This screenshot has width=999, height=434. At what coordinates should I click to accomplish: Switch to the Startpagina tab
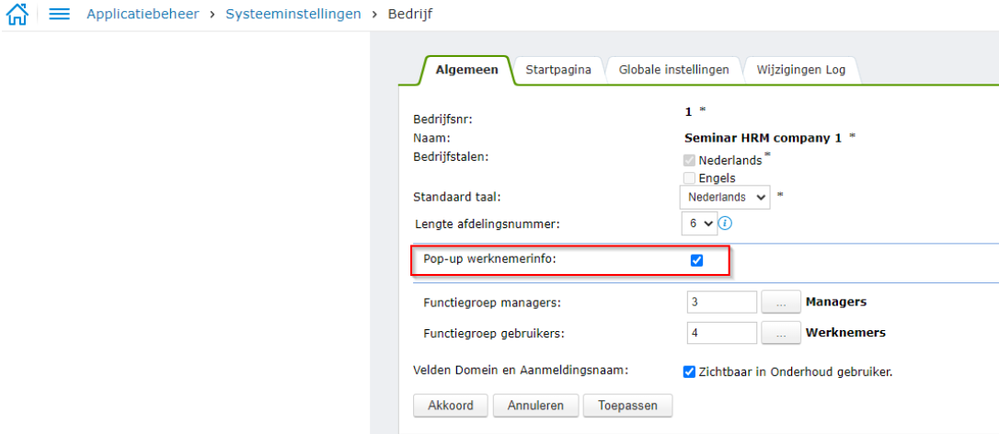coord(558,70)
